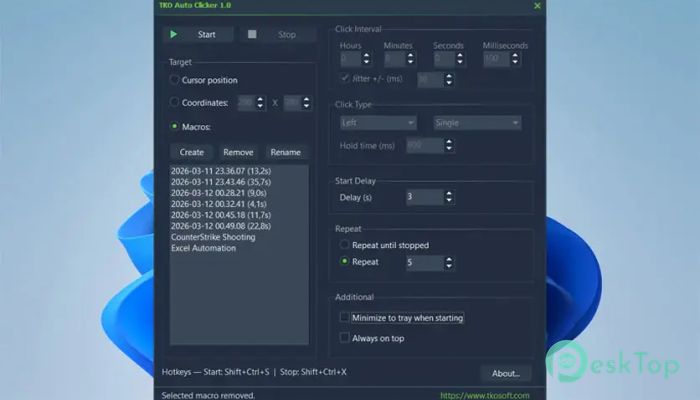Viewport: 700px width, 400px height.
Task: Click the Y coordinate input field
Action: [292, 103]
